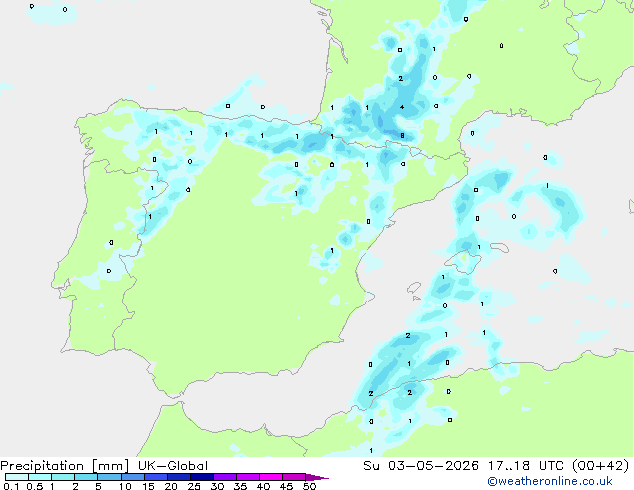Click the '50' legend scale value

[309, 486]
